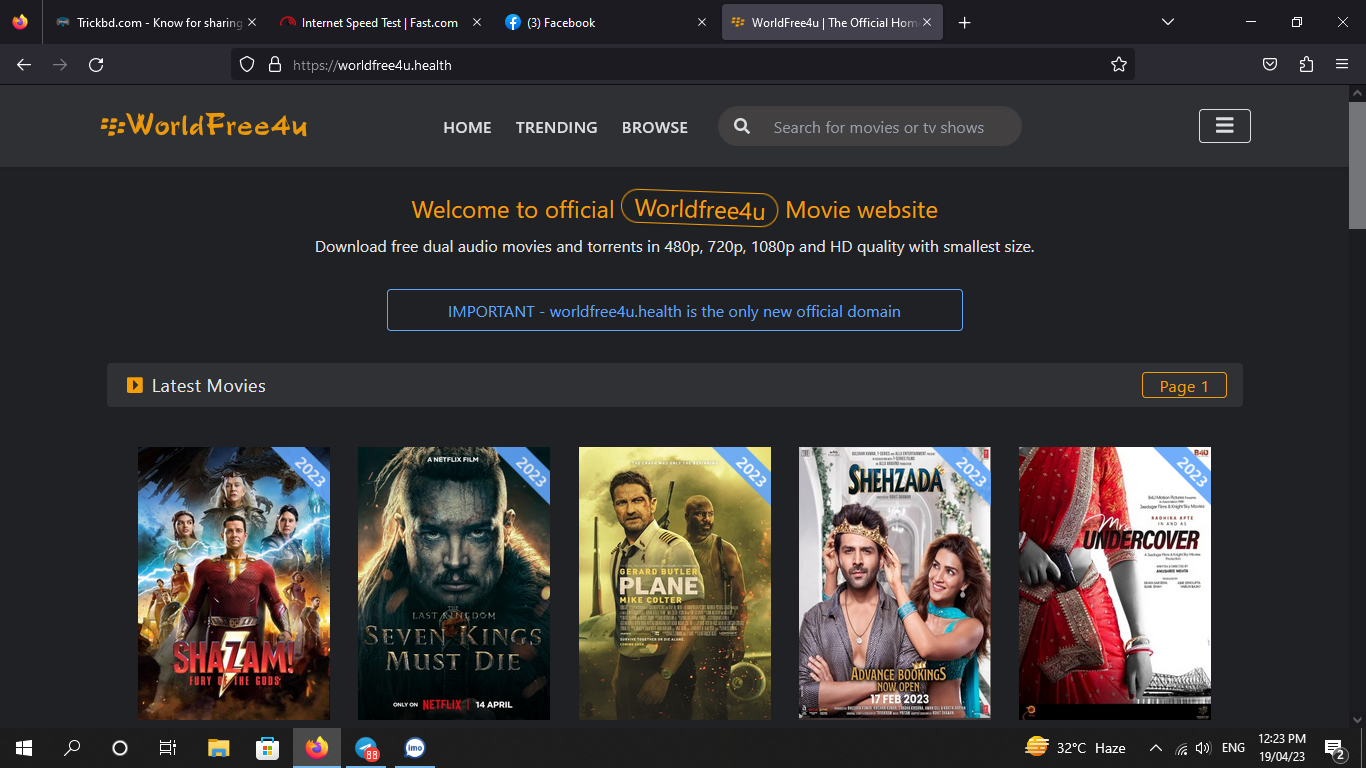The image size is (1366, 768).
Task: Click the Page 1 button
Action: (1184, 385)
